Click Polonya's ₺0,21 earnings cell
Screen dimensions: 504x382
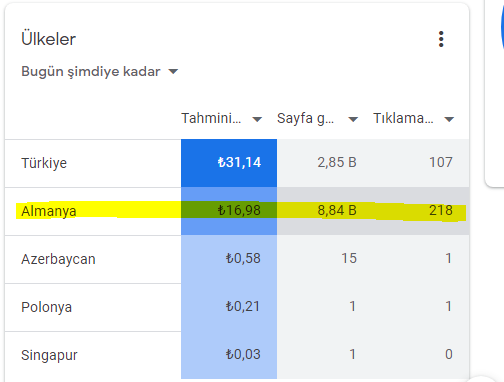click(229, 307)
